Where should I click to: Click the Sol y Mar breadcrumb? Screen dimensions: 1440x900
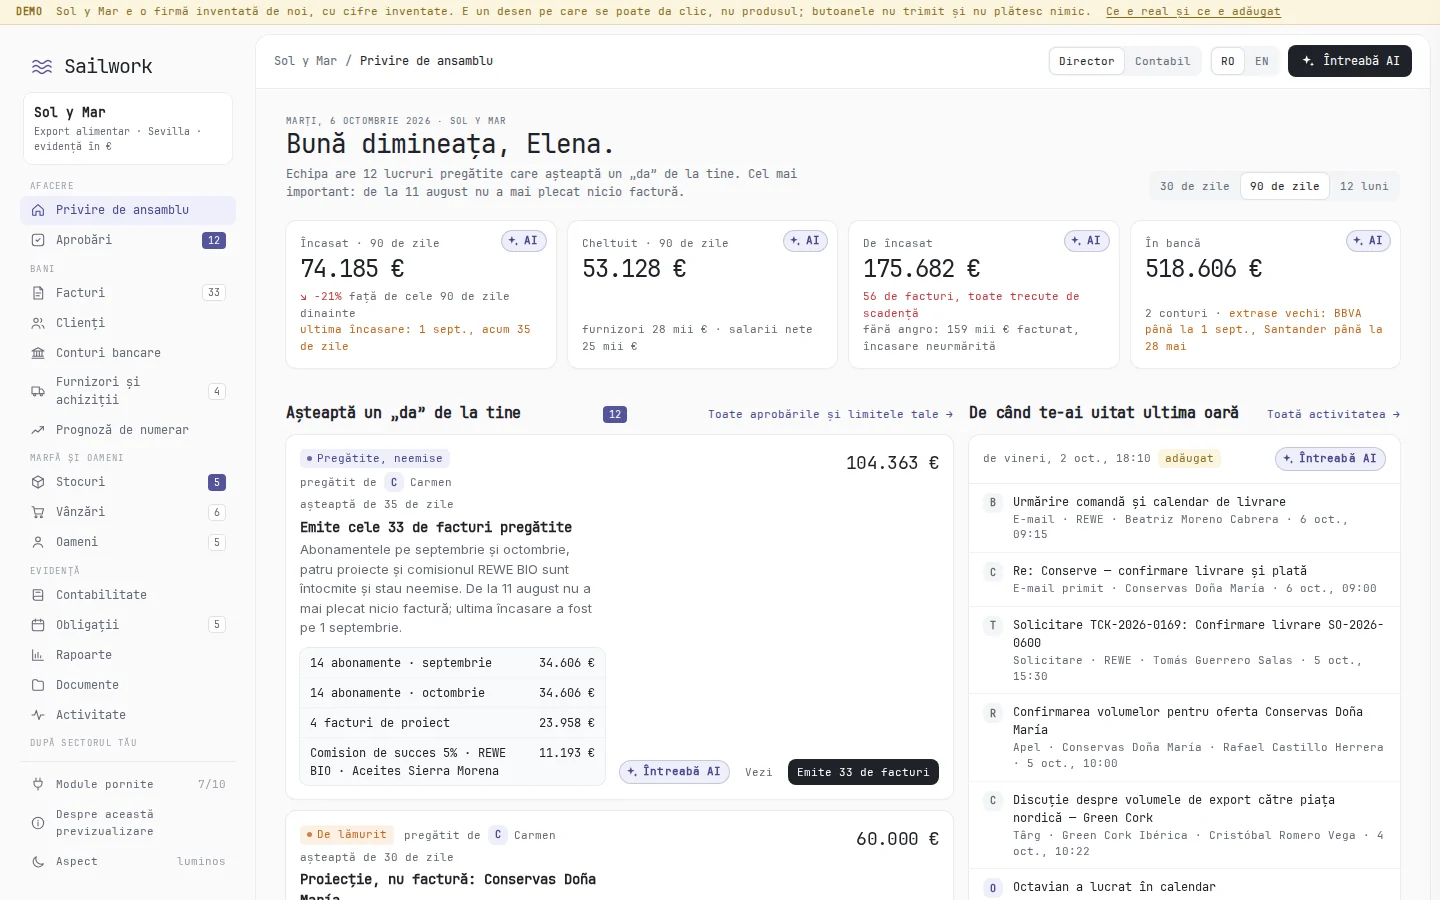(x=305, y=61)
